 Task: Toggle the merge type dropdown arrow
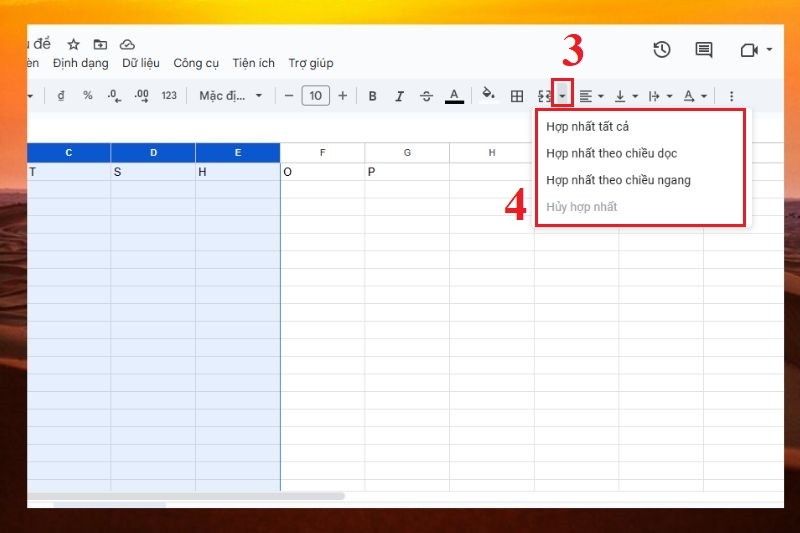pyautogui.click(x=562, y=96)
